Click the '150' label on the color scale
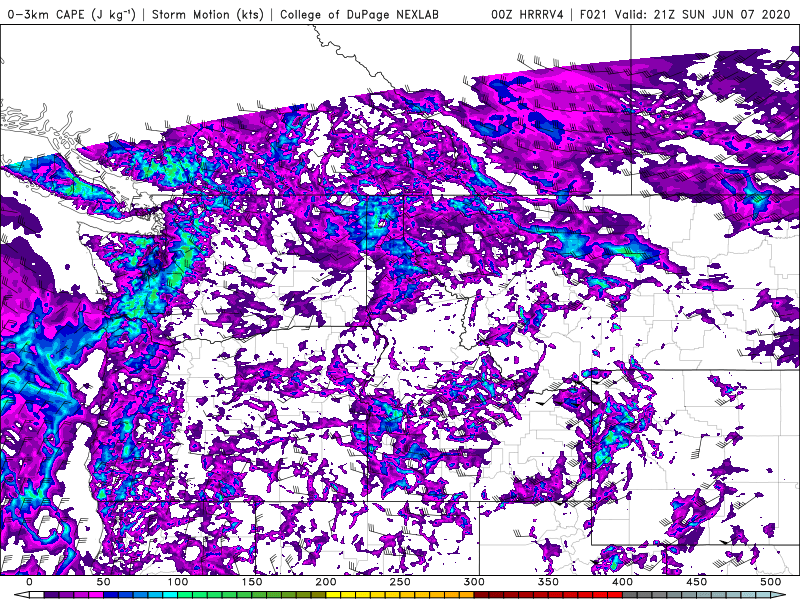This screenshot has height=600, width=800. tap(252, 582)
